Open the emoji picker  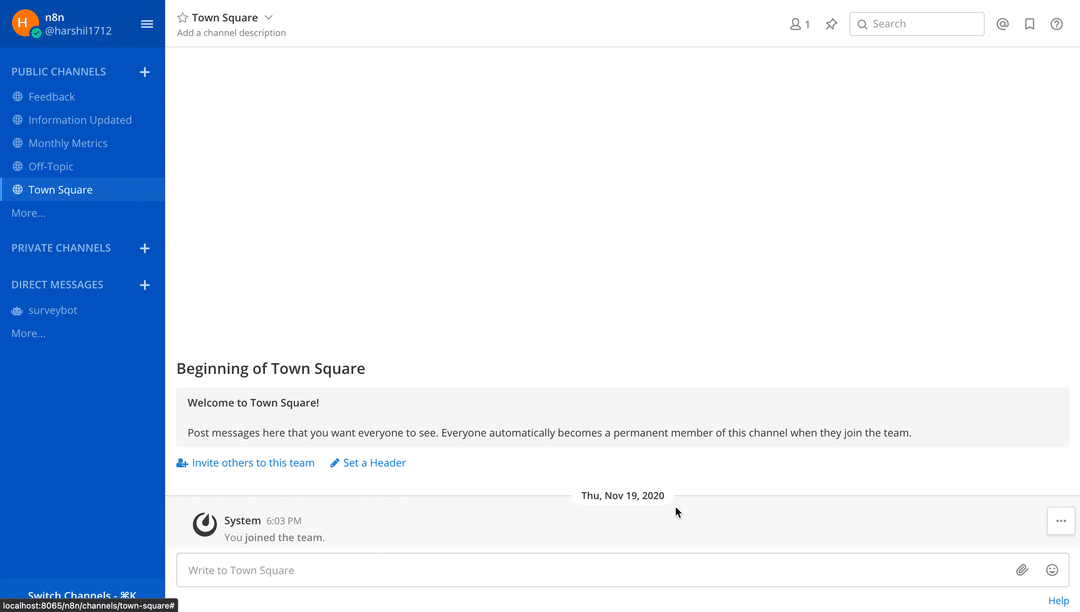click(x=1052, y=570)
